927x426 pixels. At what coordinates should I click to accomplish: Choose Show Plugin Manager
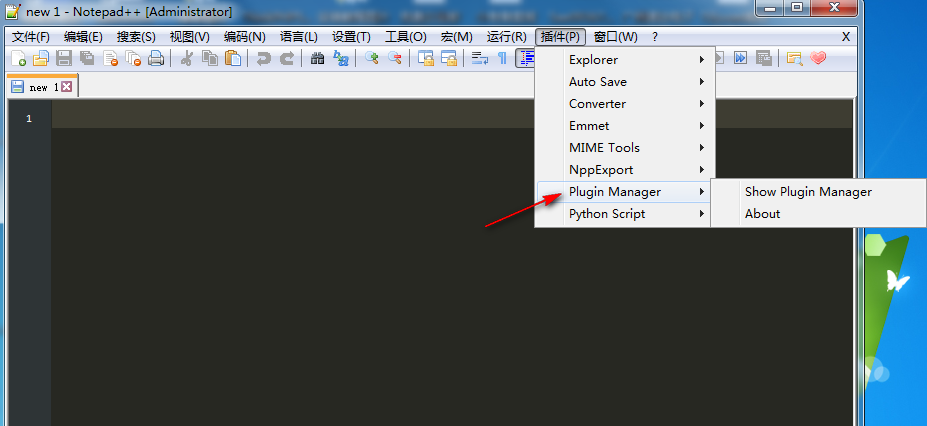pos(818,192)
